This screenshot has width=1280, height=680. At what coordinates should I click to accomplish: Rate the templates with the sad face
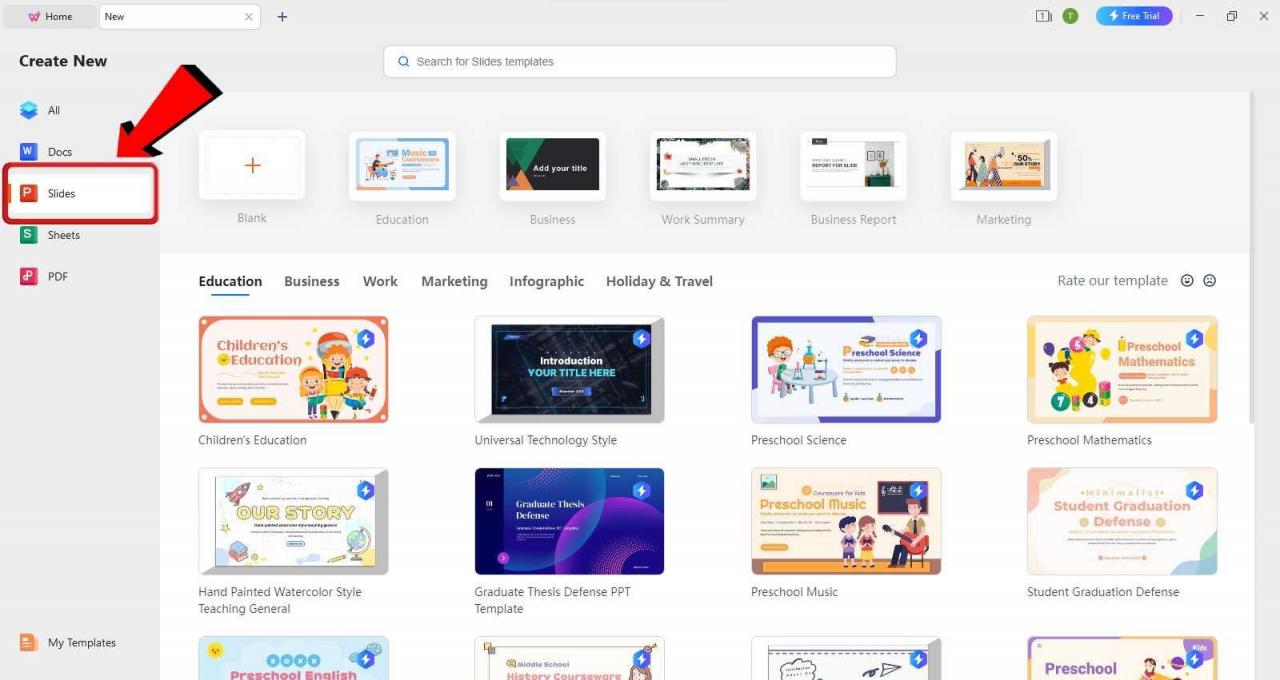(1210, 281)
